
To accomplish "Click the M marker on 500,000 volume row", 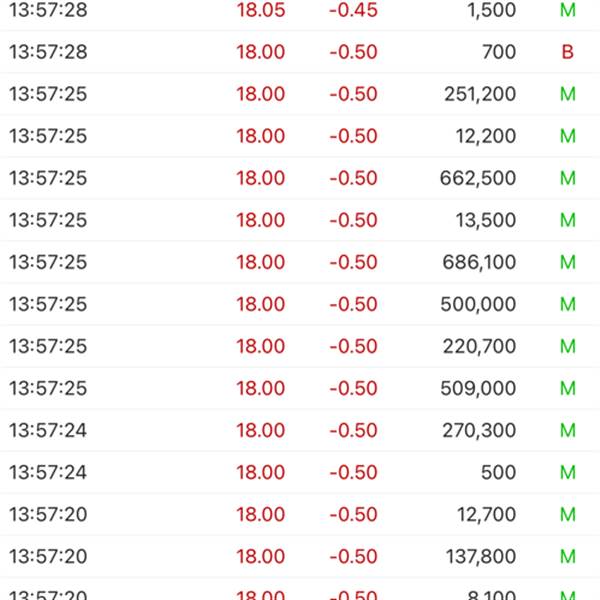I will click(x=568, y=304).
